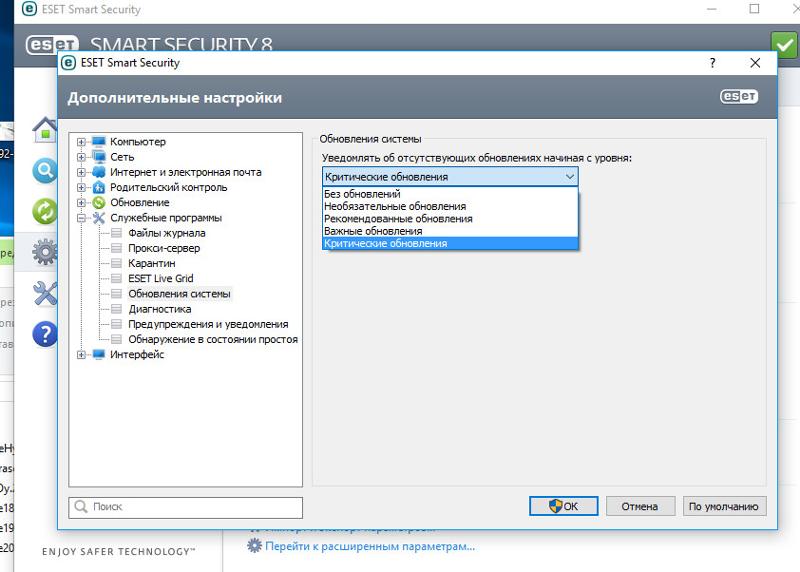Select Файлы журнала tree item
The width and height of the screenshot is (800, 572).
point(167,233)
